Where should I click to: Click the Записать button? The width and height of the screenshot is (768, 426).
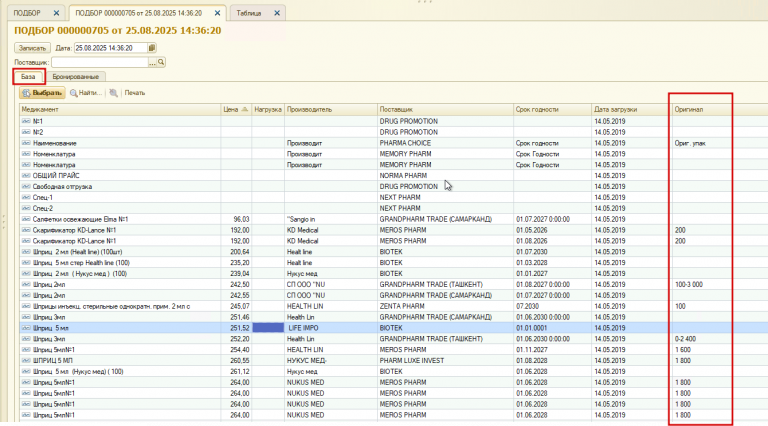point(32,48)
